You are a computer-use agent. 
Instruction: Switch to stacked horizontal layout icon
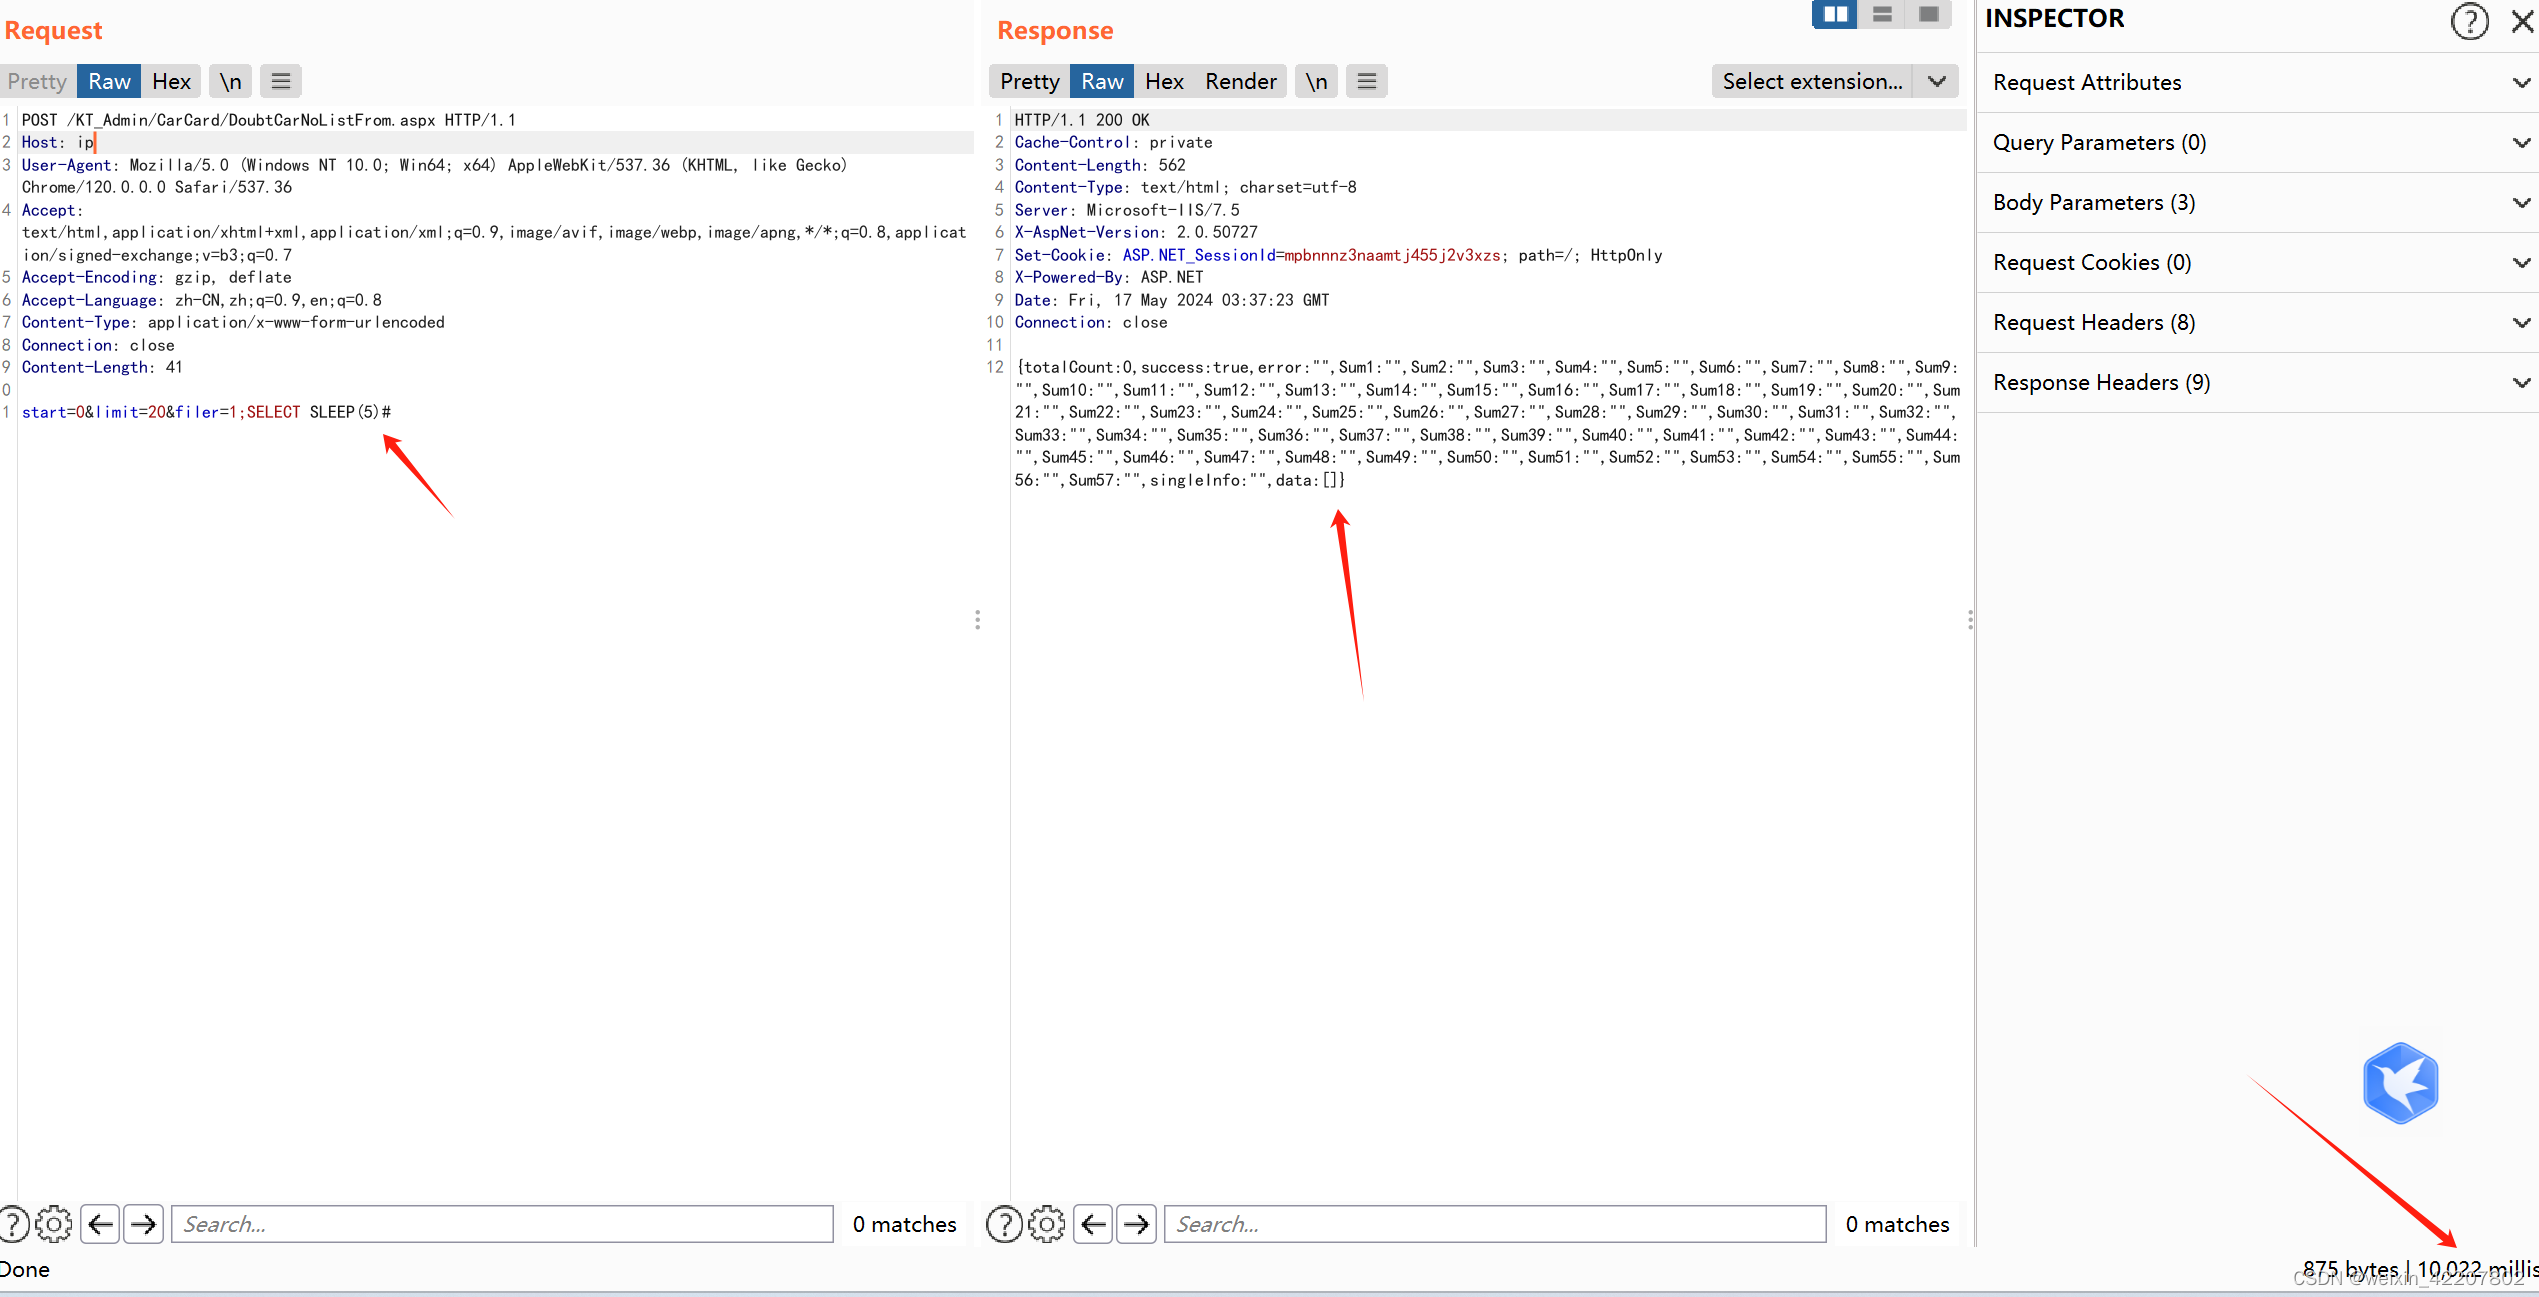point(1882,15)
